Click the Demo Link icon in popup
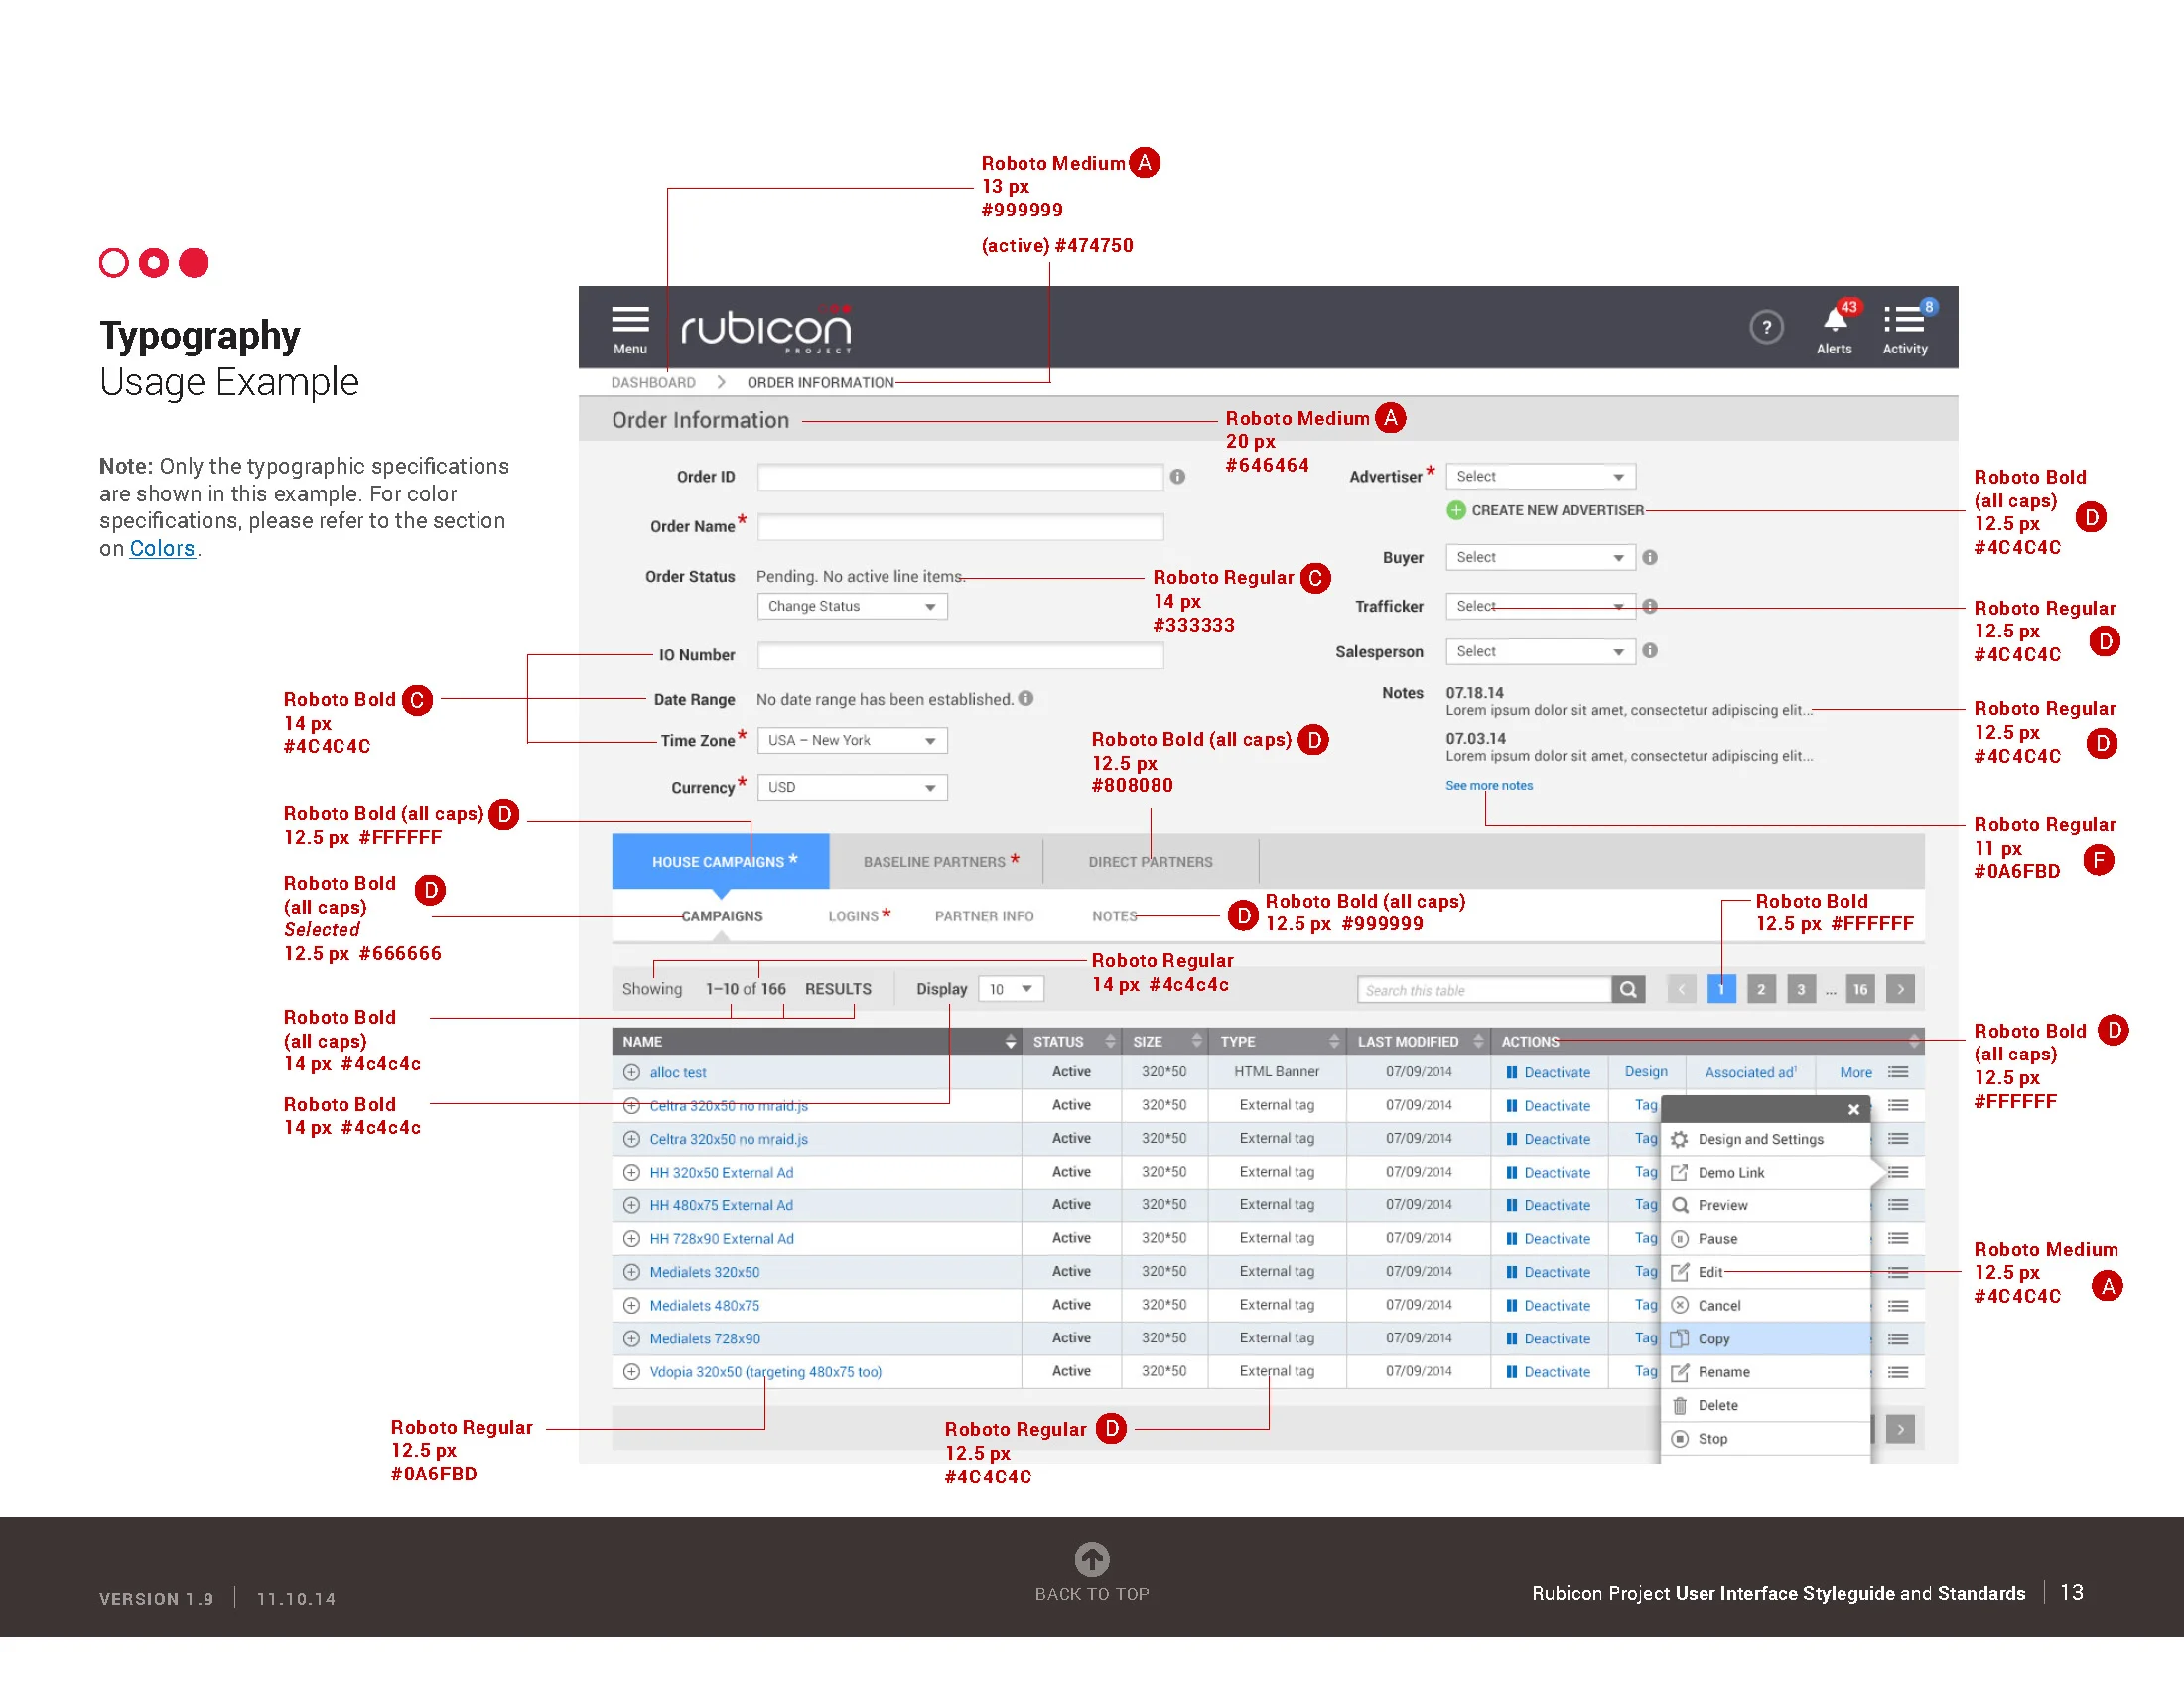Image resolution: width=2184 pixels, height=1688 pixels. [x=1680, y=1173]
